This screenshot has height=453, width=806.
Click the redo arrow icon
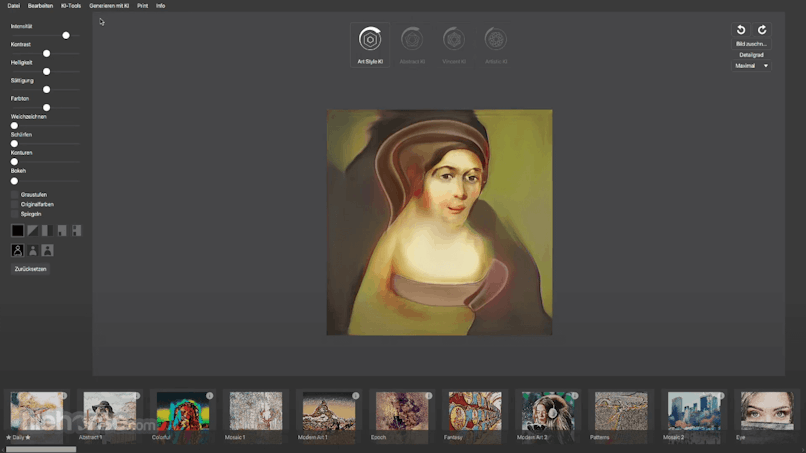click(x=762, y=30)
